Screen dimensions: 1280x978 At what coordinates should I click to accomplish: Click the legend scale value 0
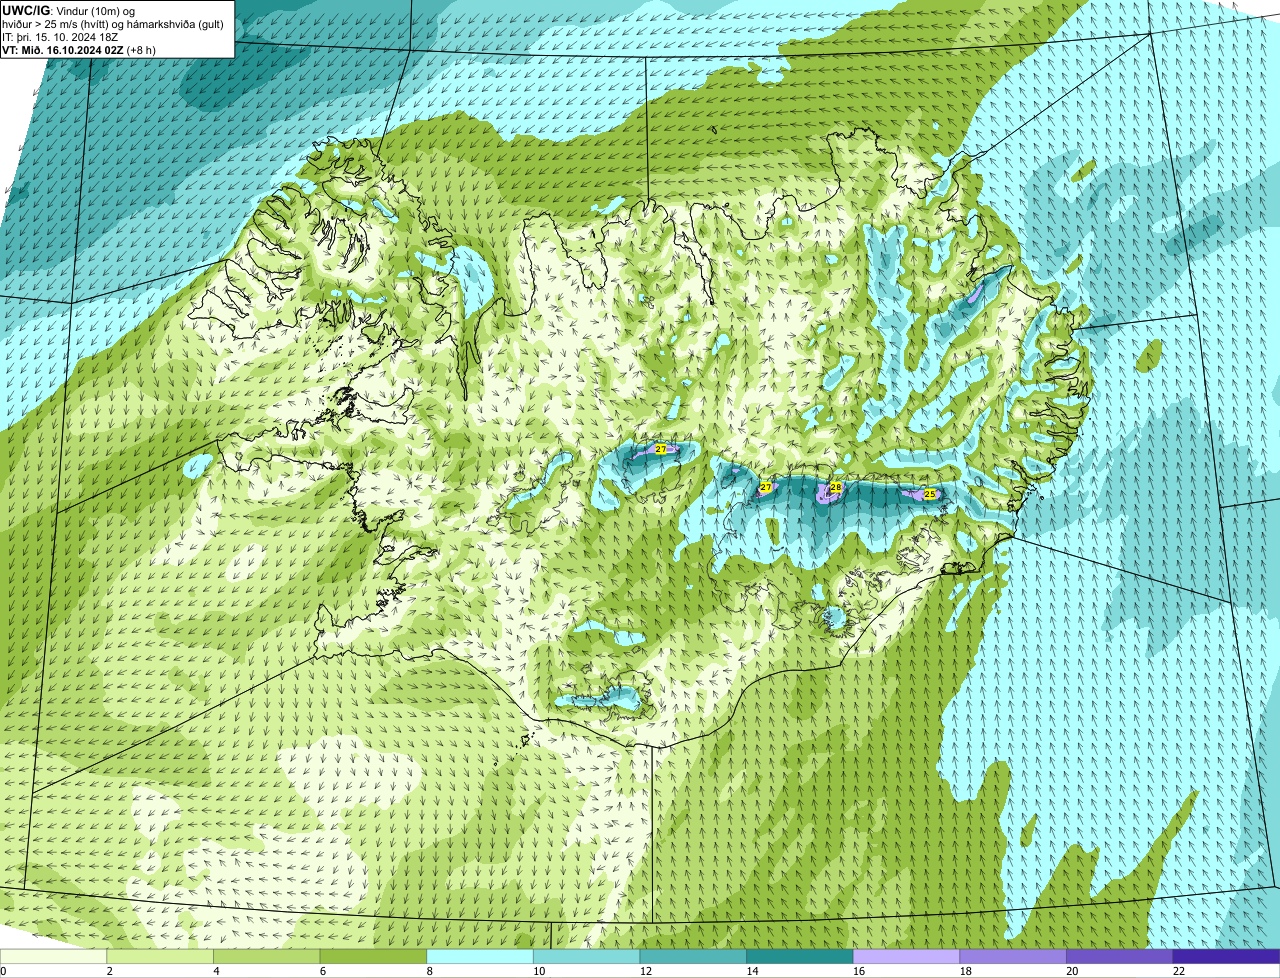click(3, 970)
